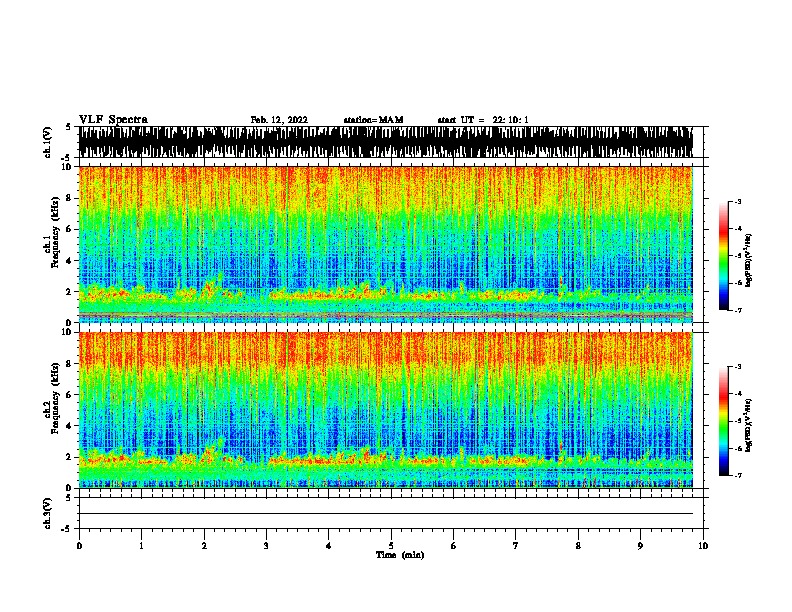Click the "-3" label on ch.1 color bar

pyautogui.click(x=737, y=201)
